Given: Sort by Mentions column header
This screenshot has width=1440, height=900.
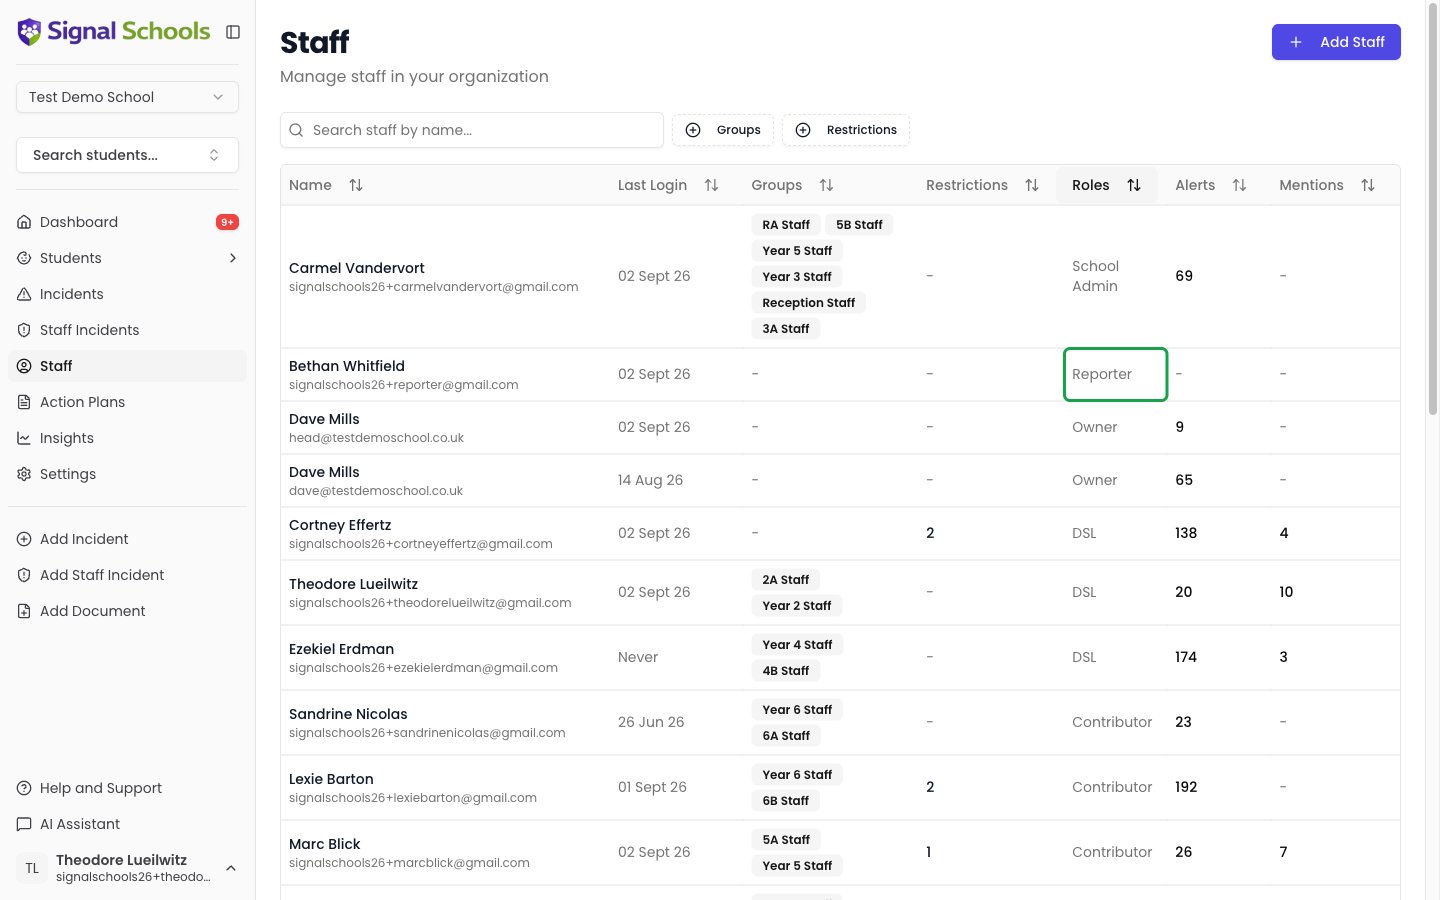Looking at the screenshot, I should tap(1328, 185).
